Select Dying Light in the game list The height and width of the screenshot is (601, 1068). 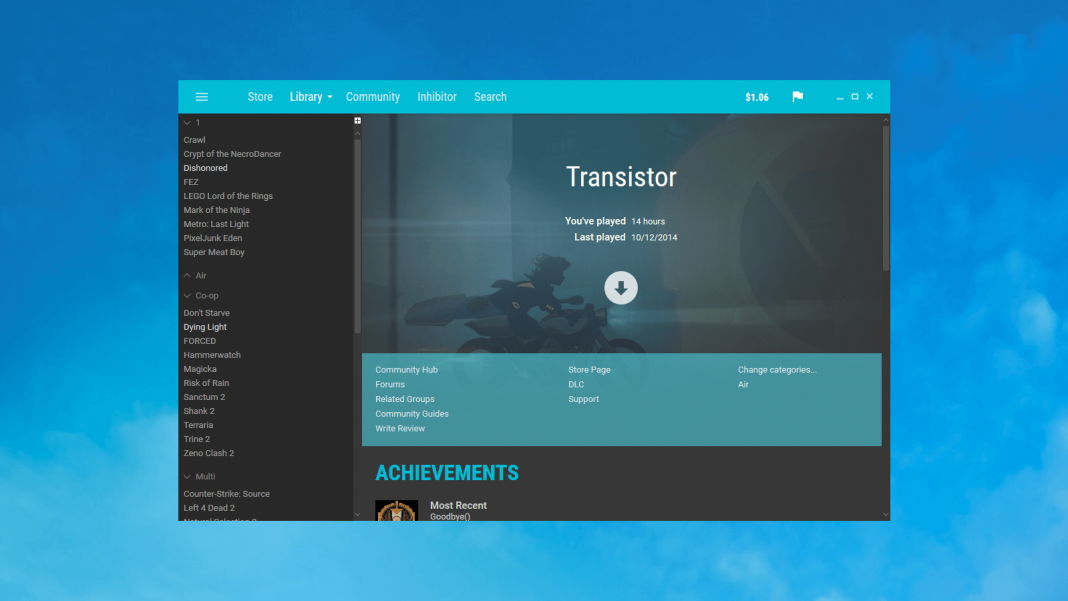pyautogui.click(x=205, y=327)
